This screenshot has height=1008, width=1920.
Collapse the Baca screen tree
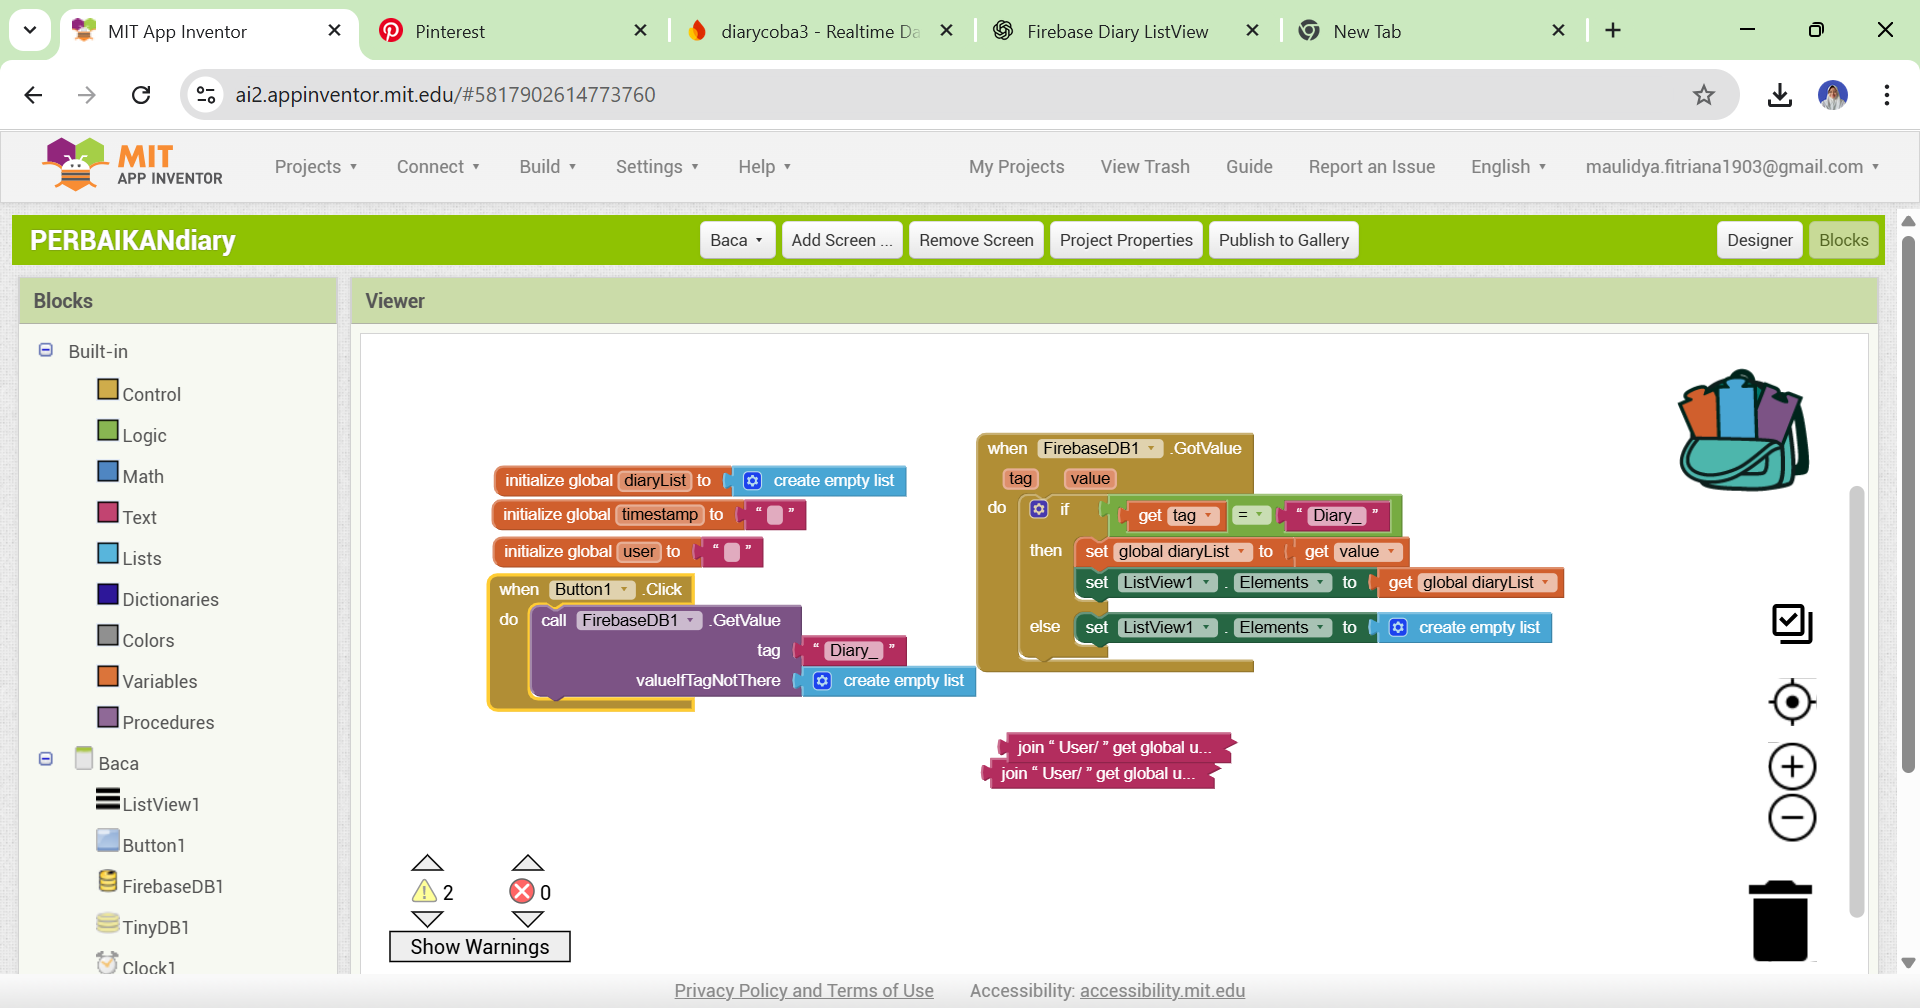tap(46, 759)
